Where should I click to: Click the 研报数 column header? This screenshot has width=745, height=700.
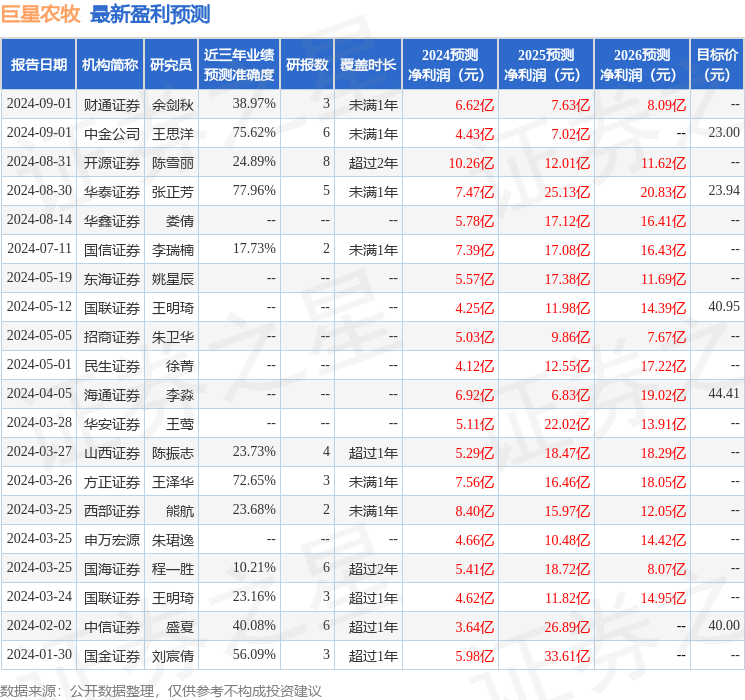(x=307, y=65)
